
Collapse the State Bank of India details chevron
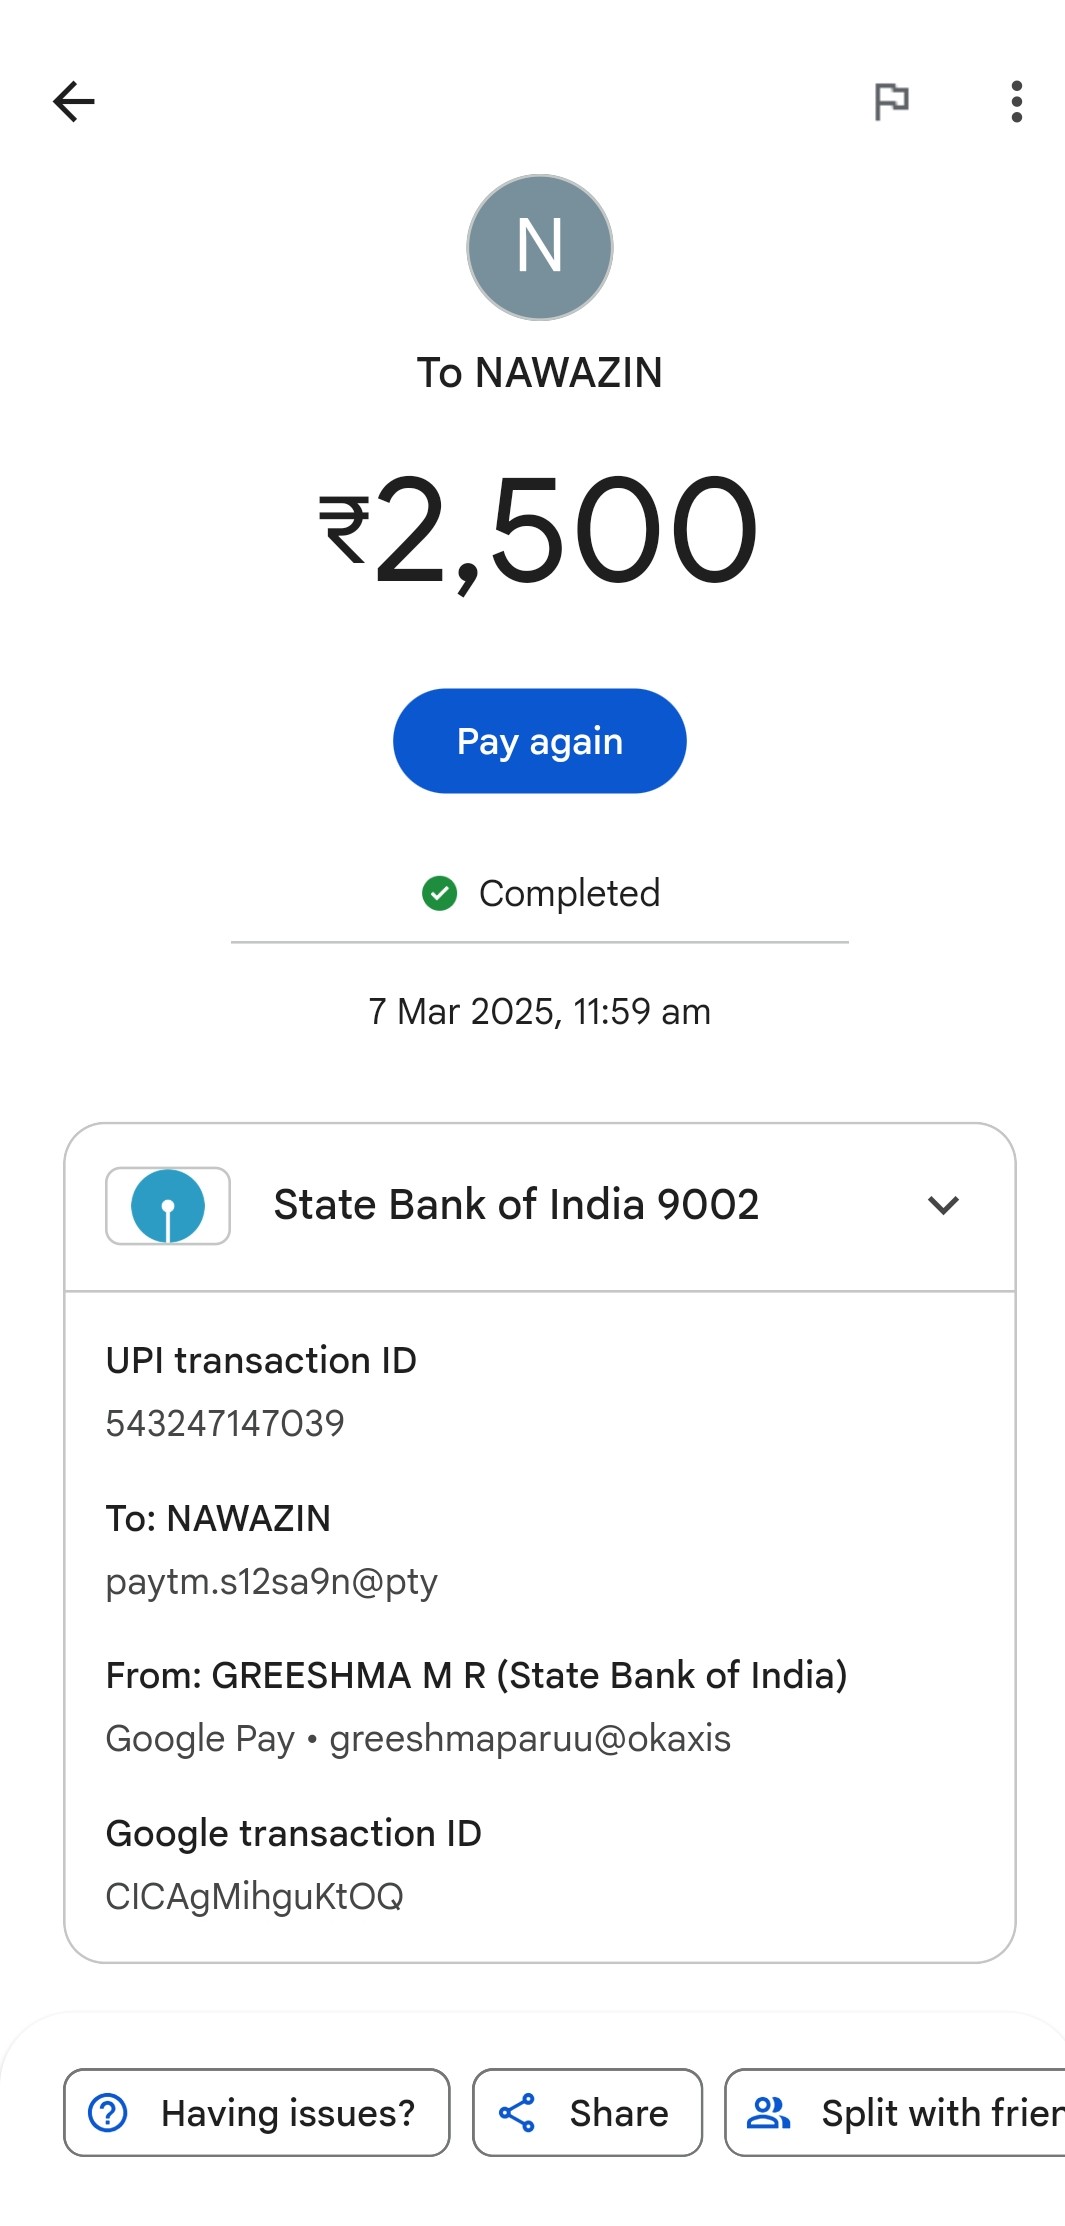(943, 1205)
